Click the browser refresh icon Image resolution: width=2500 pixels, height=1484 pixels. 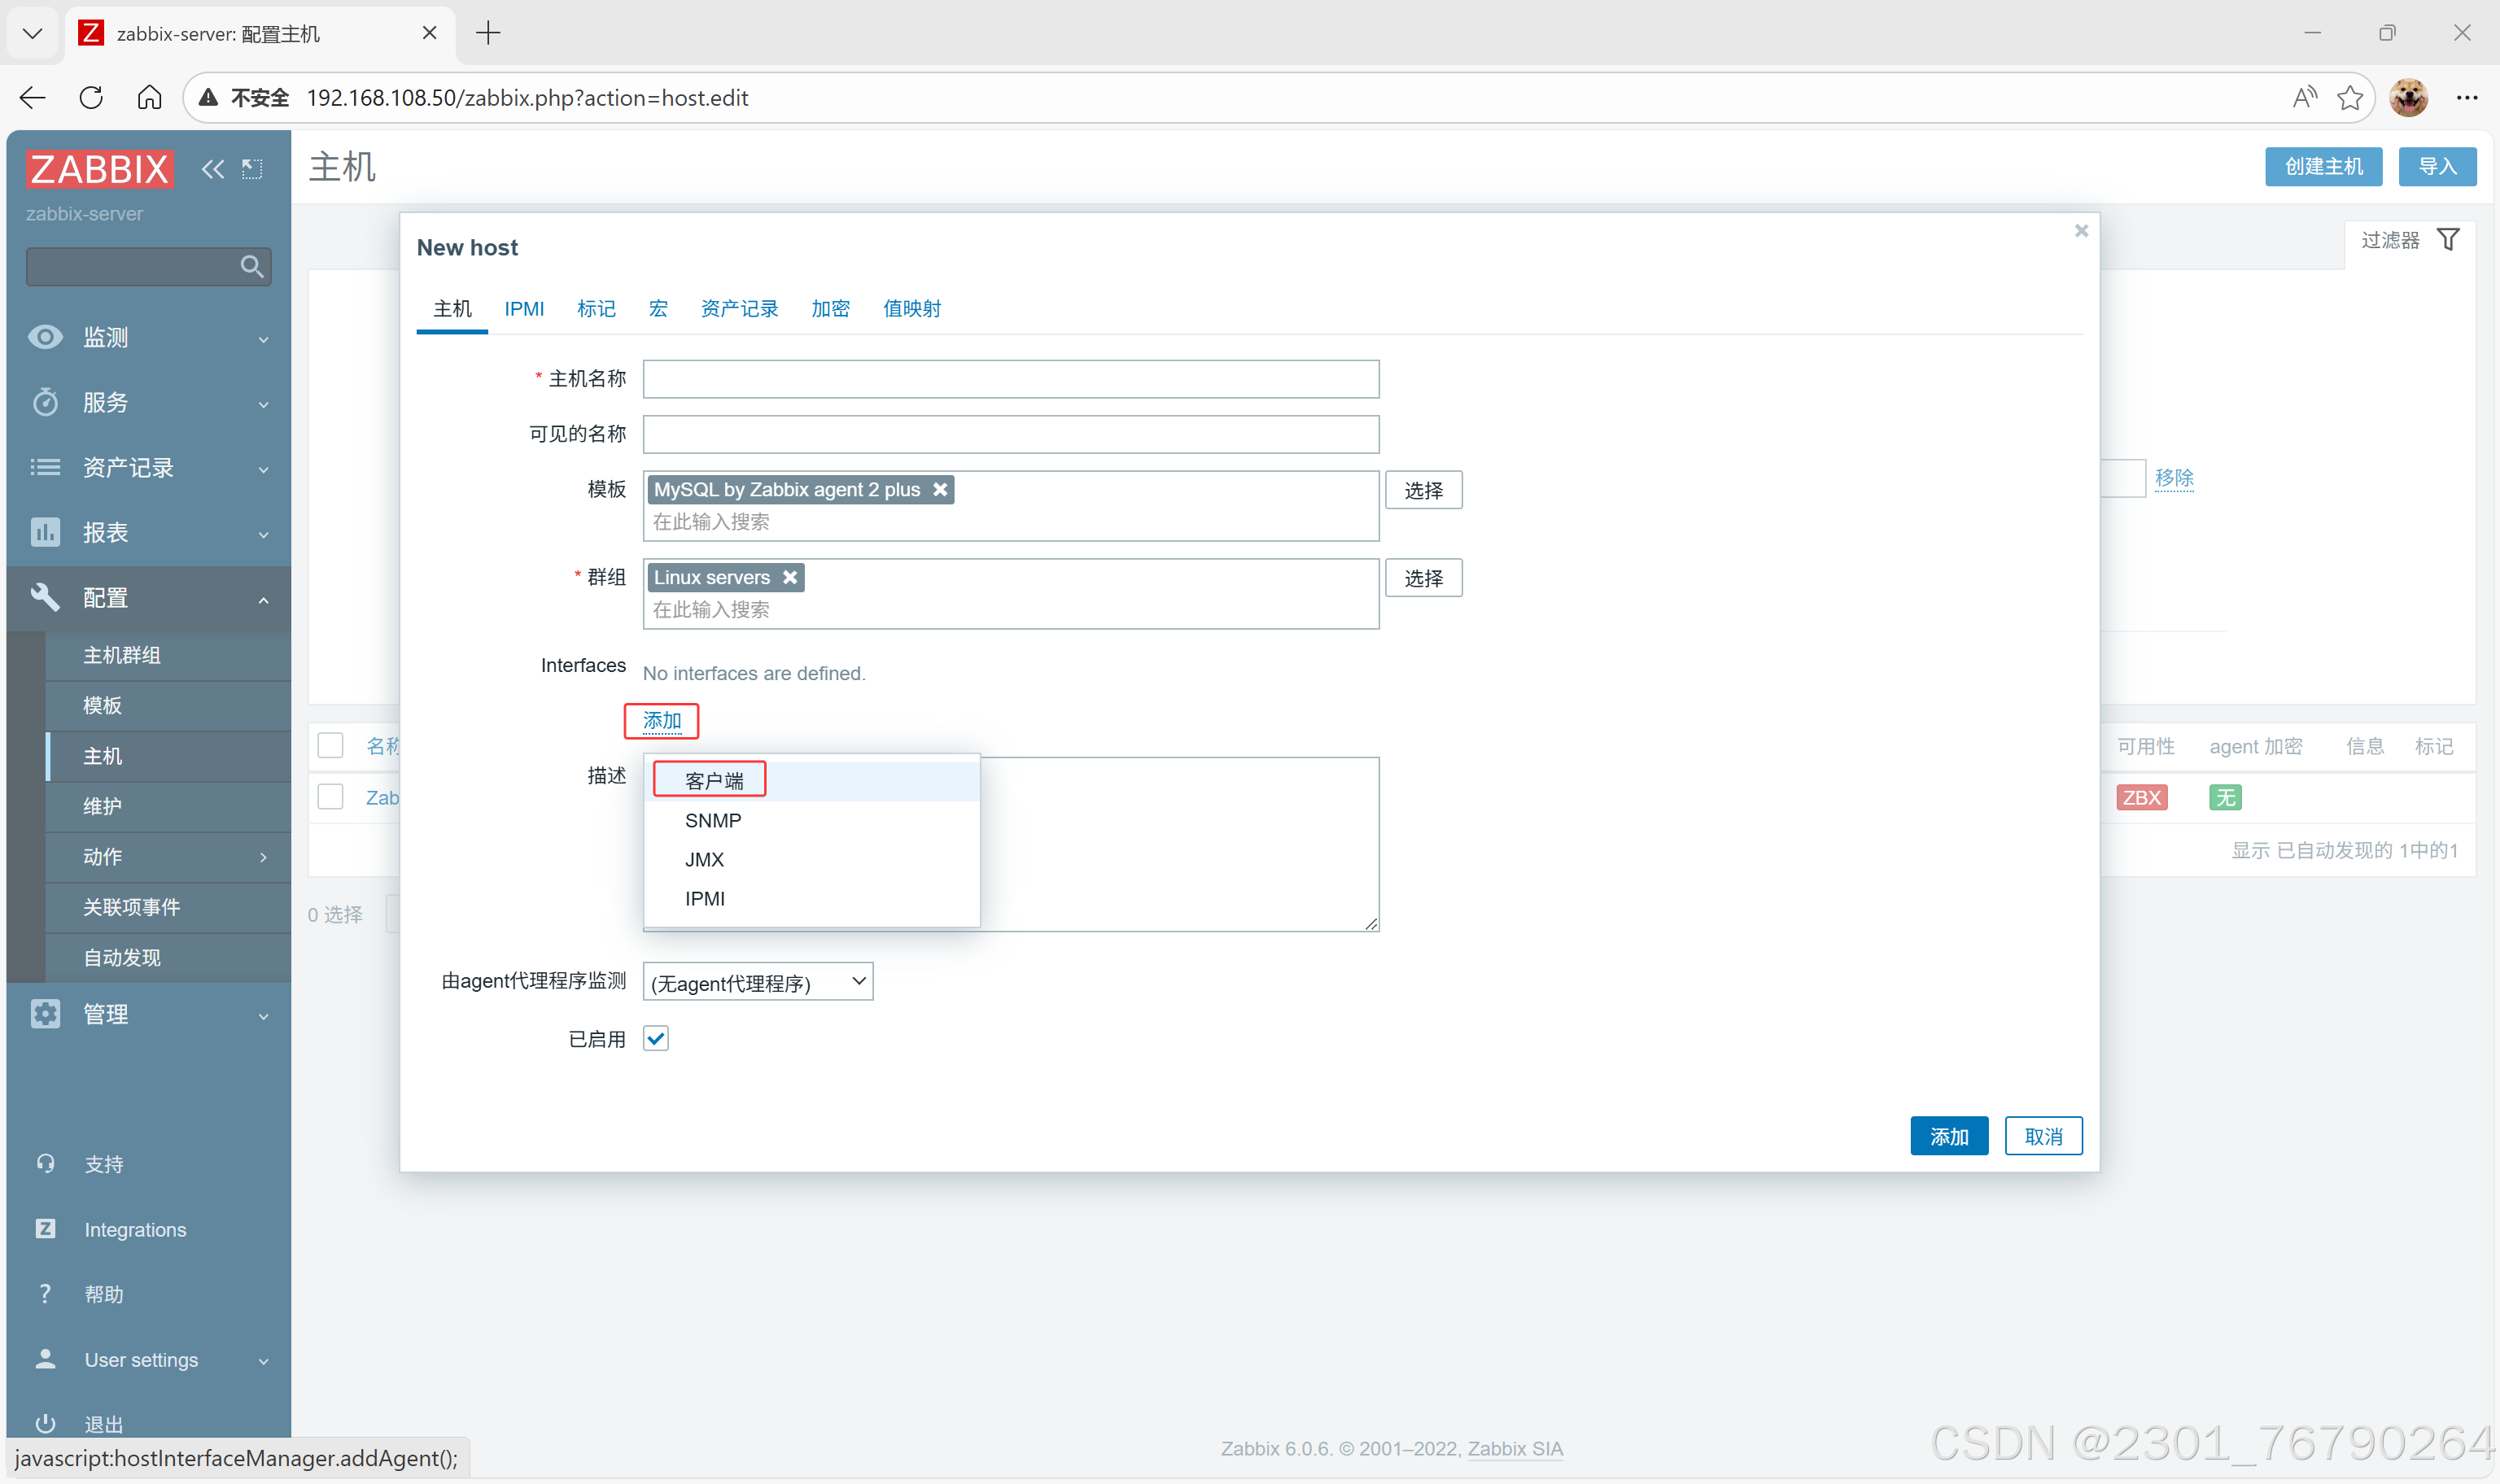click(91, 97)
